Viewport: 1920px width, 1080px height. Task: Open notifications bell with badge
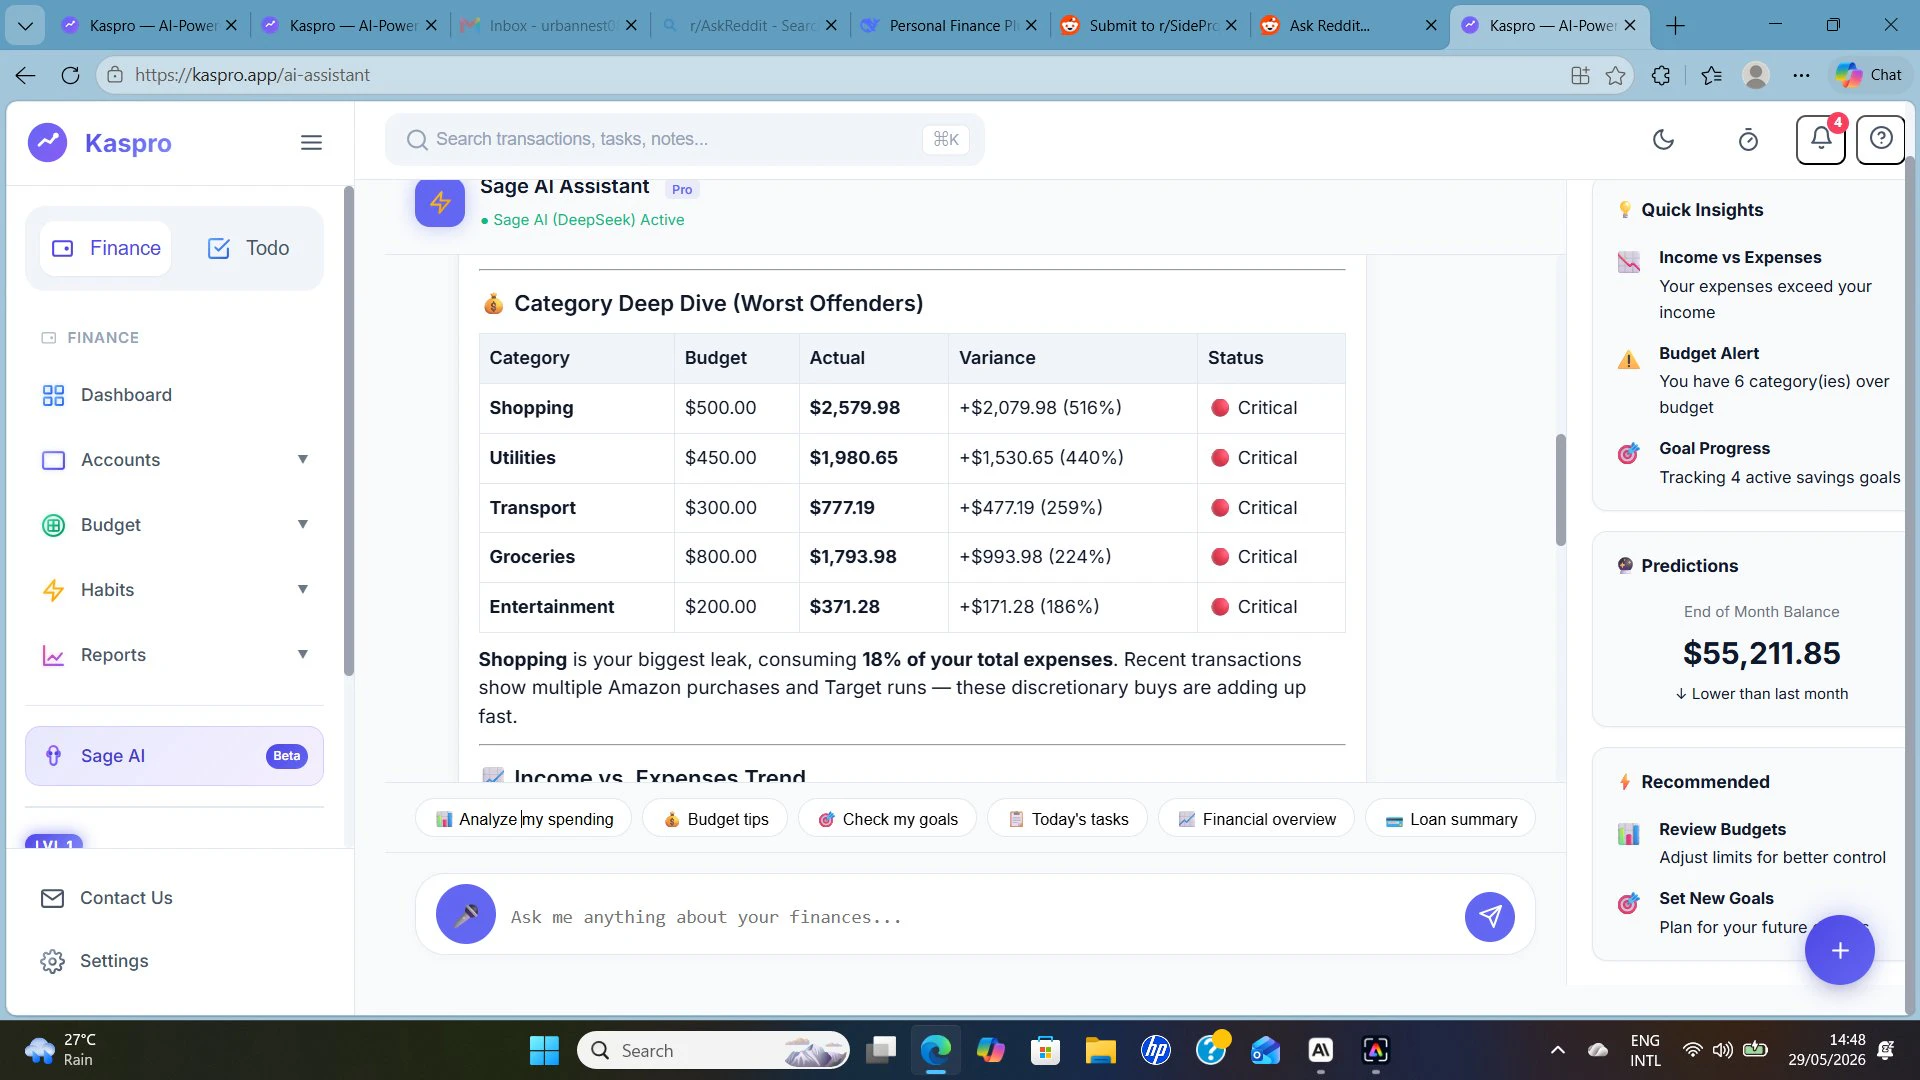pyautogui.click(x=1820, y=140)
